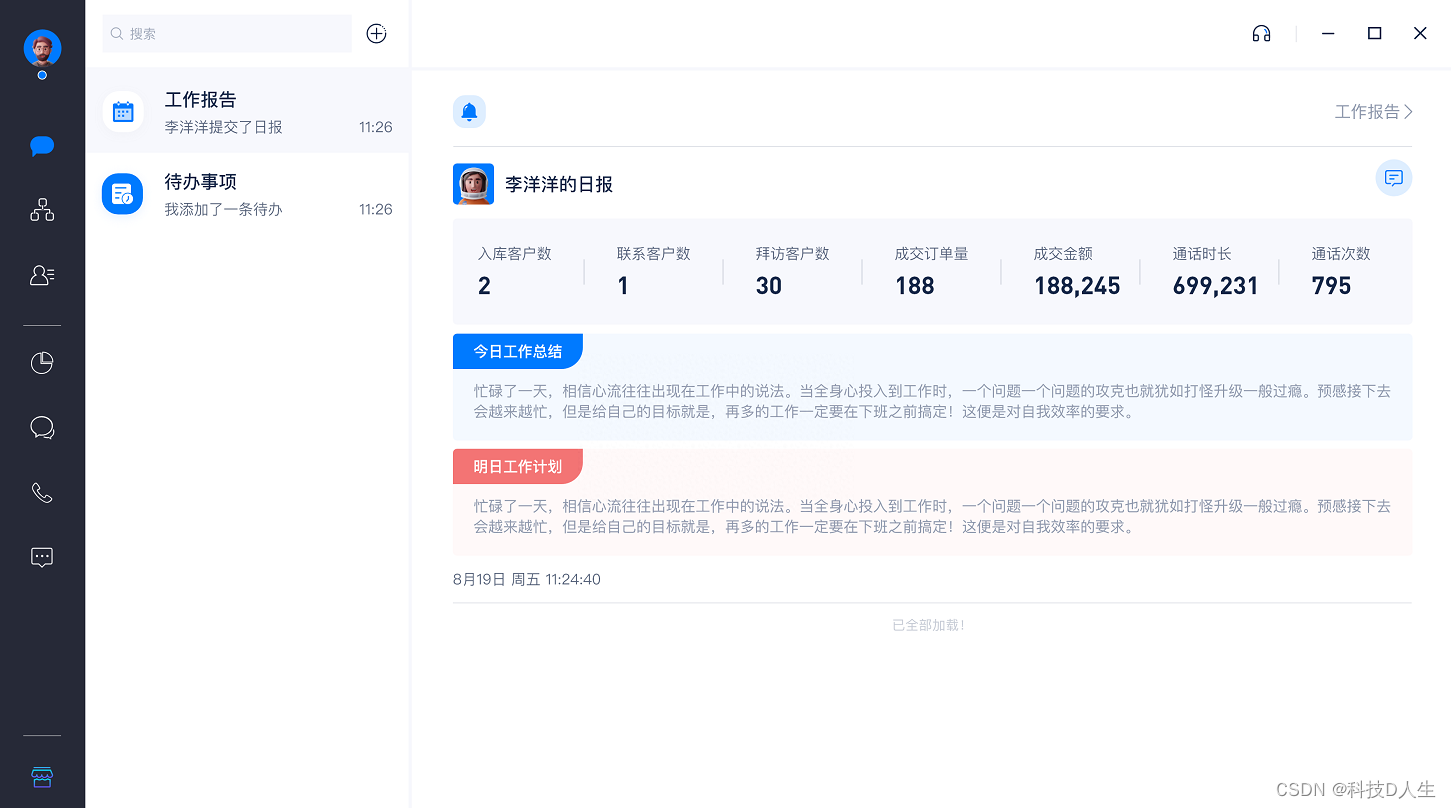Click 李洋洋's avatar in the daily report
1451x808 pixels.
tap(473, 184)
